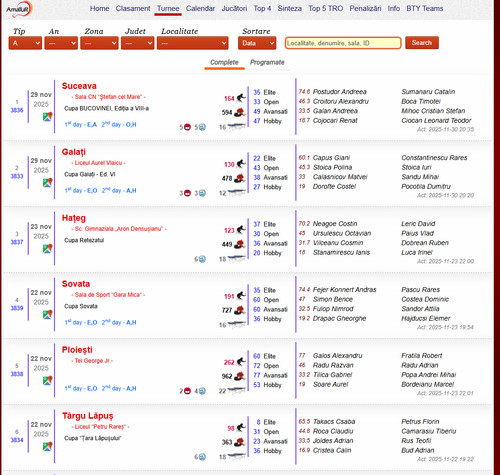Open the Tip dropdown

click(x=25, y=43)
